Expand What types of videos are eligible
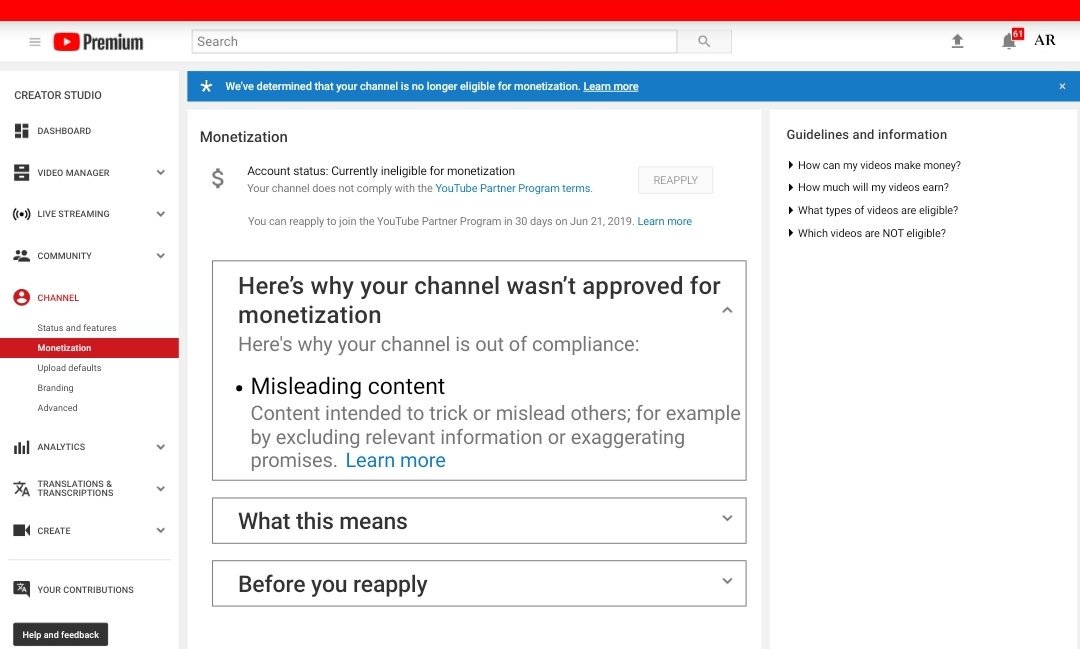The width and height of the screenshot is (1080, 649). (873, 210)
